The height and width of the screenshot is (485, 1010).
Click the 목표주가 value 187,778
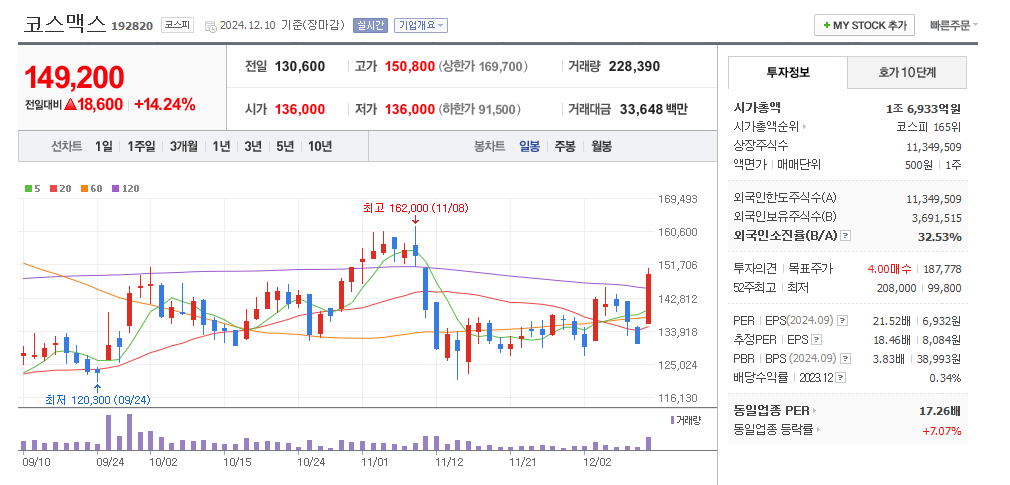tap(942, 269)
